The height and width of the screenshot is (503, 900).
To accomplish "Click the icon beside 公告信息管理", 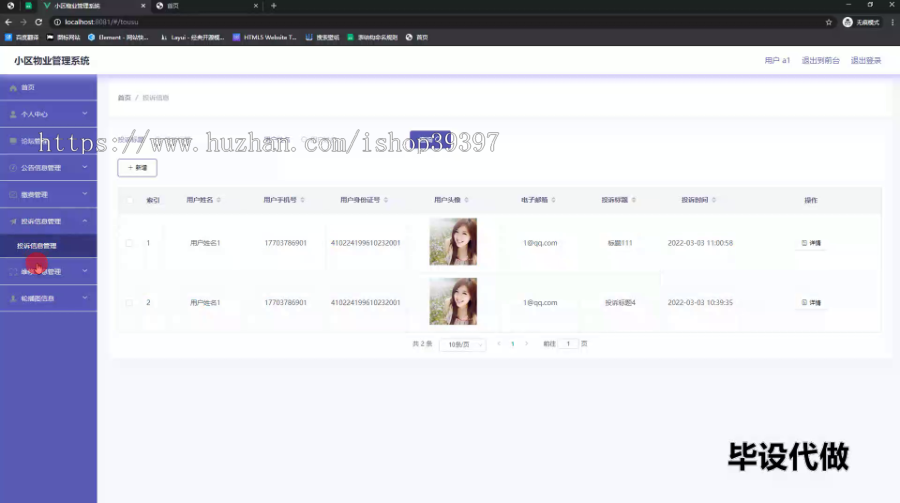I will click(13, 168).
